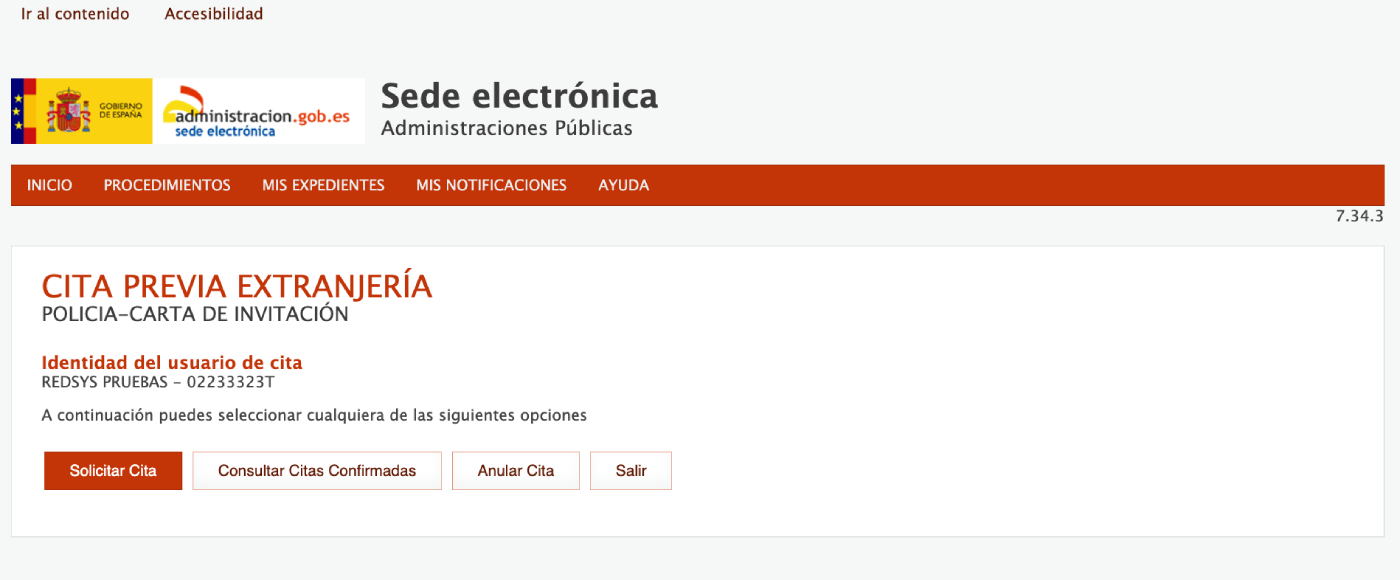
Task: Open the PROCEDIMIENTOS section
Action: click(166, 185)
